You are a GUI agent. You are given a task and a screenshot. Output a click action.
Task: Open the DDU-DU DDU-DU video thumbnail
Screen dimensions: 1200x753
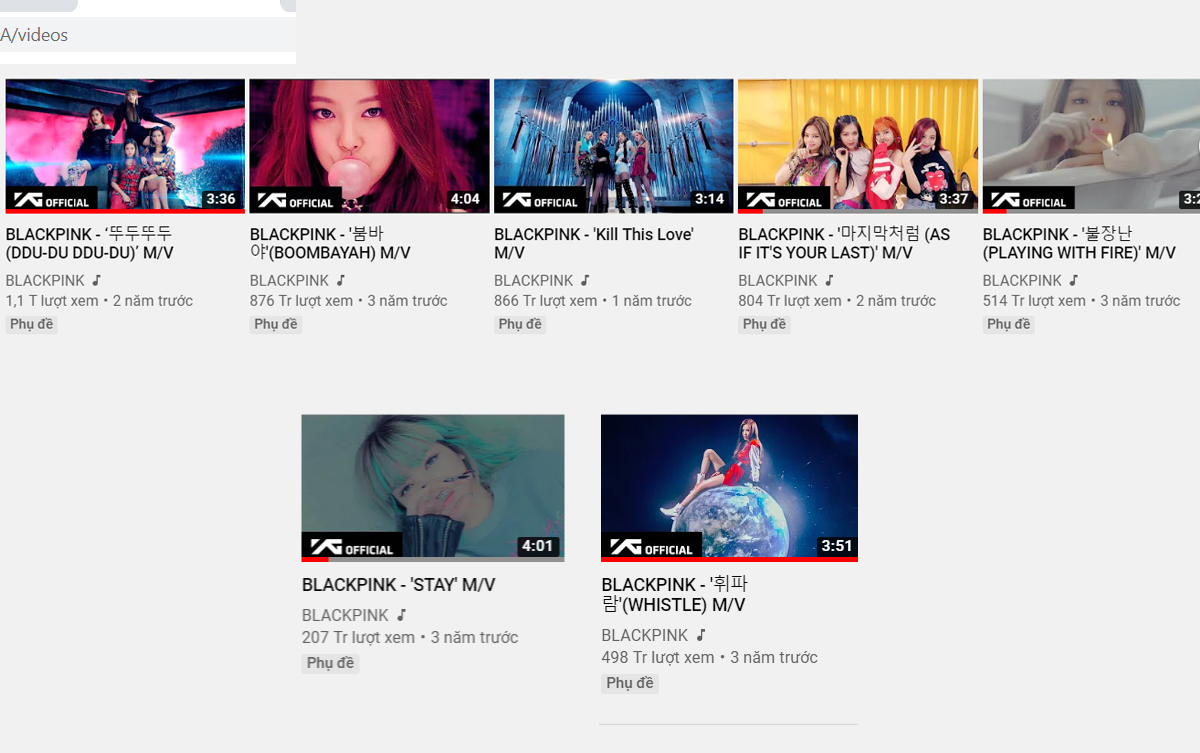tap(125, 146)
